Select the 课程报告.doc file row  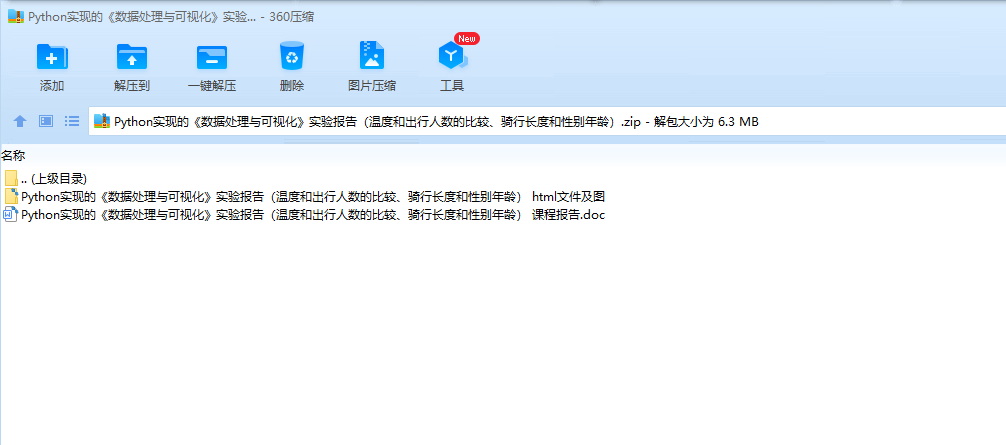[x=305, y=215]
